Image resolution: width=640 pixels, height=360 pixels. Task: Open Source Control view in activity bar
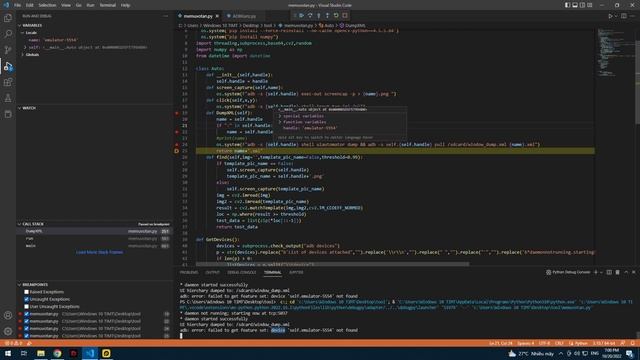coord(8,50)
